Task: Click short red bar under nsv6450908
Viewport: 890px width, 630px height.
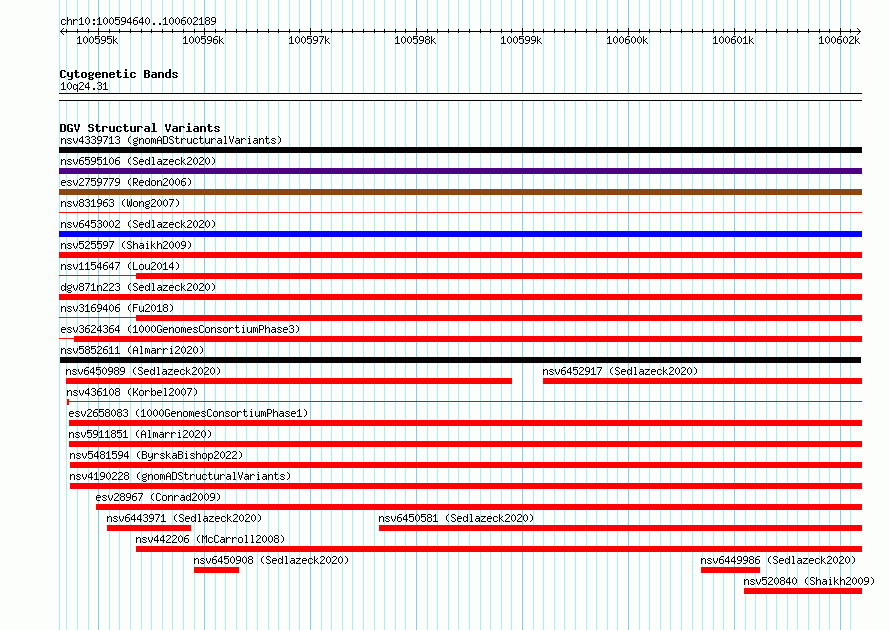Action: (x=216, y=570)
